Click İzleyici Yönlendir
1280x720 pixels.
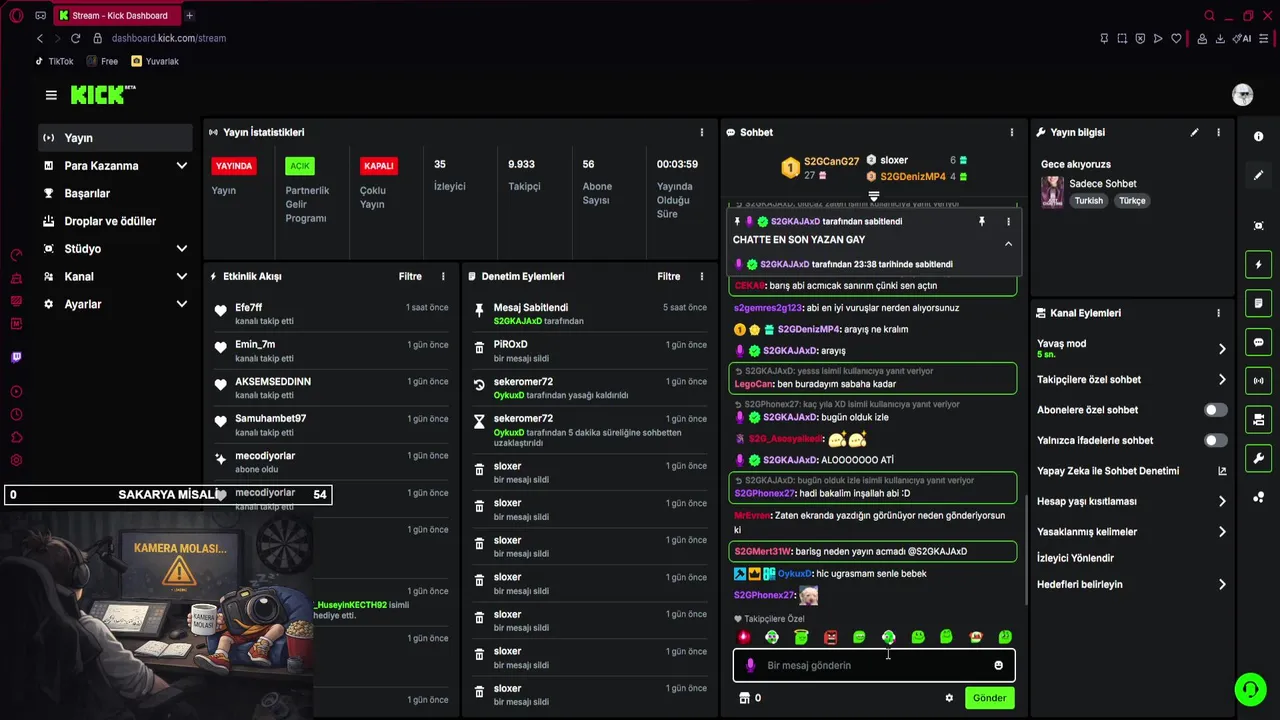[x=1075, y=558]
